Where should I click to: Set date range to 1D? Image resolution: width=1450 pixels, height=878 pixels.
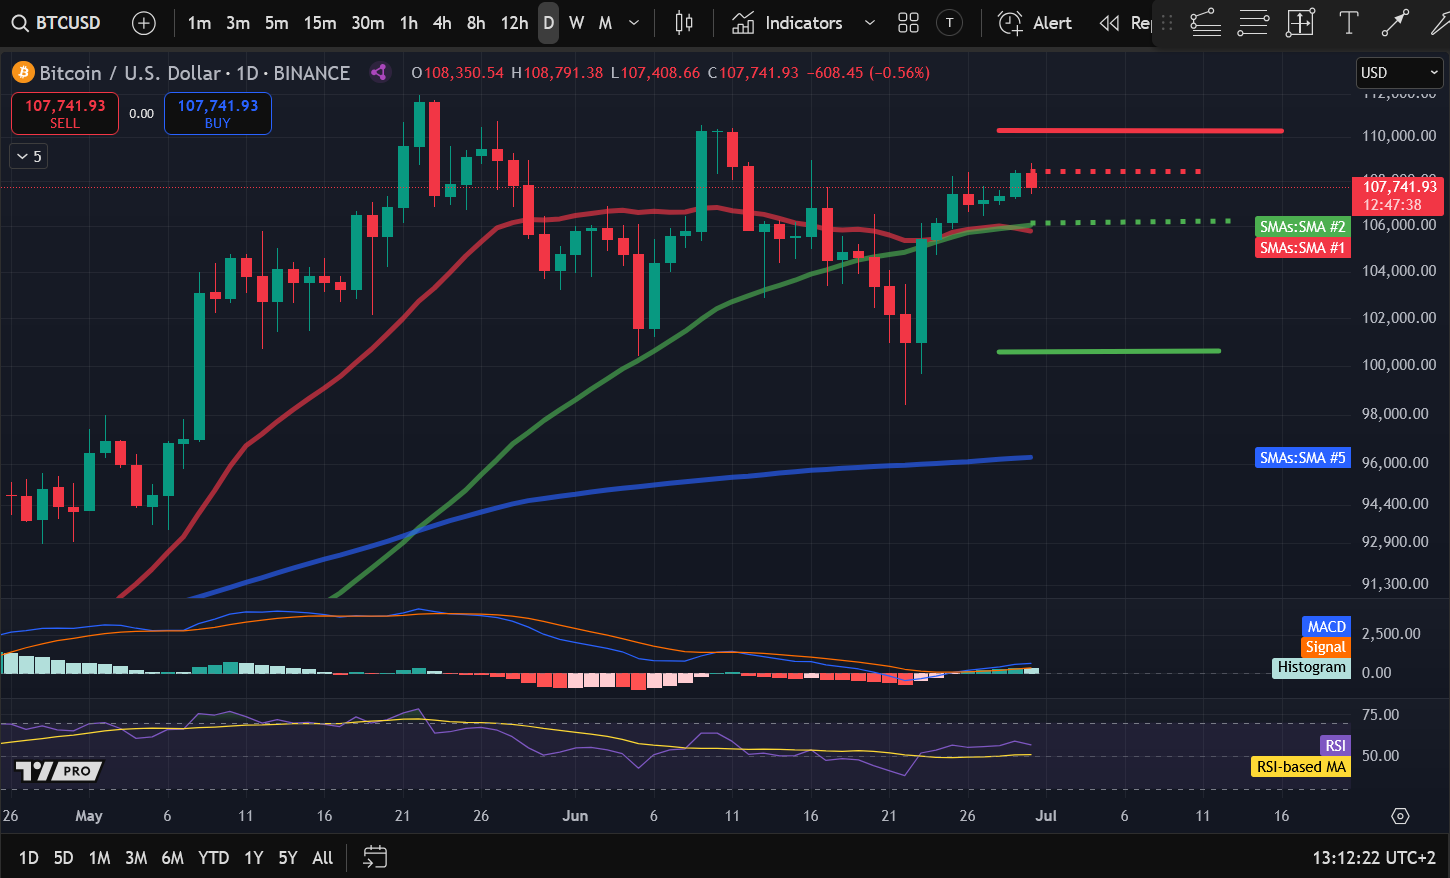coord(29,857)
